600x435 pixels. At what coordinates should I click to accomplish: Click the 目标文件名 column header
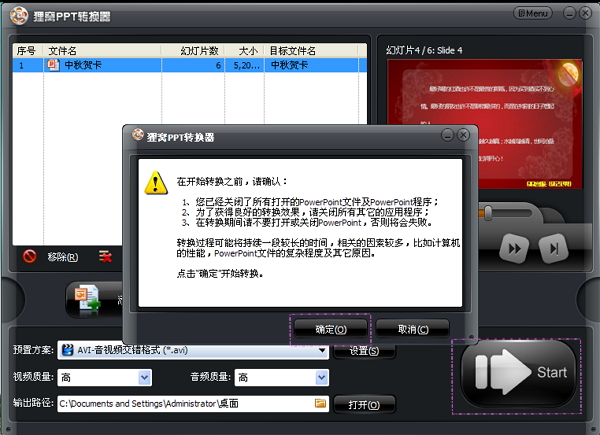point(311,51)
